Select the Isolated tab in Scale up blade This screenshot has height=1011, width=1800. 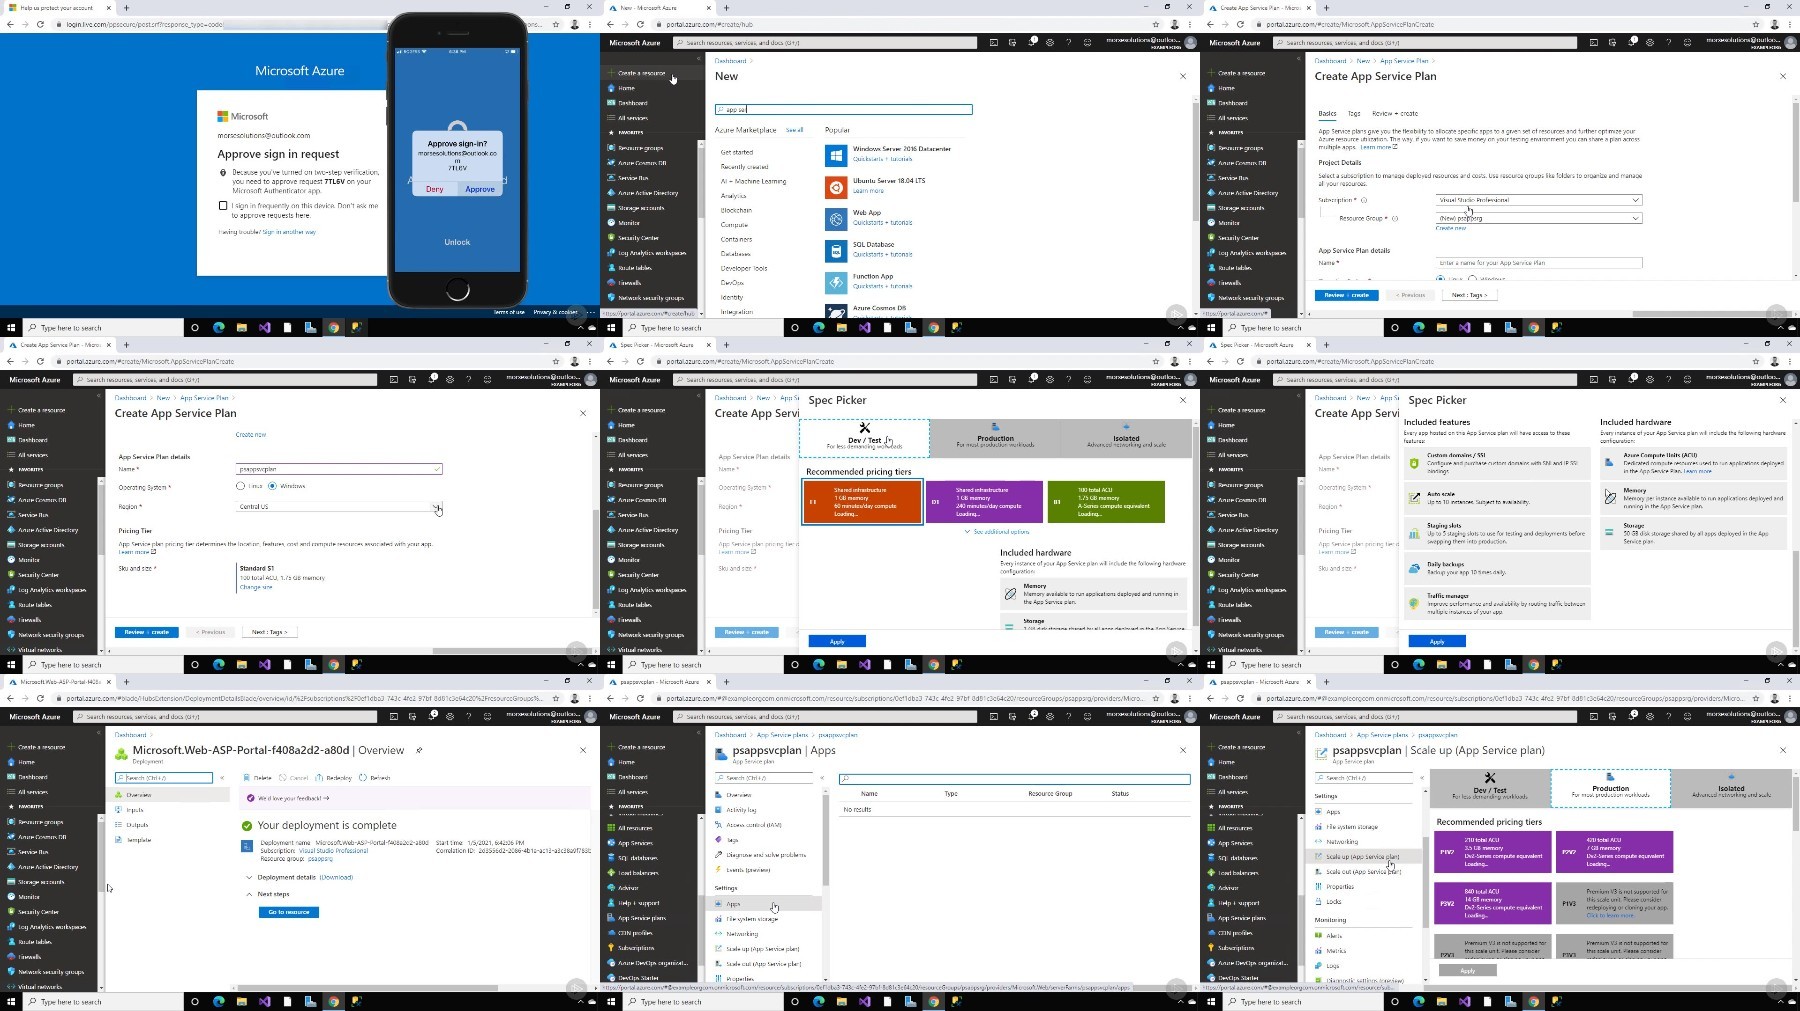1731,788
